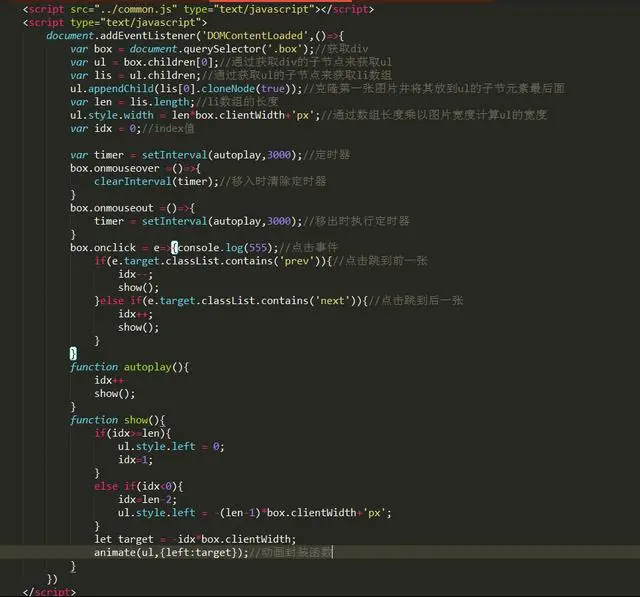Image resolution: width=640 pixels, height=597 pixels.
Task: Click the 'function autoplay(){' declaration
Action: pos(129,367)
